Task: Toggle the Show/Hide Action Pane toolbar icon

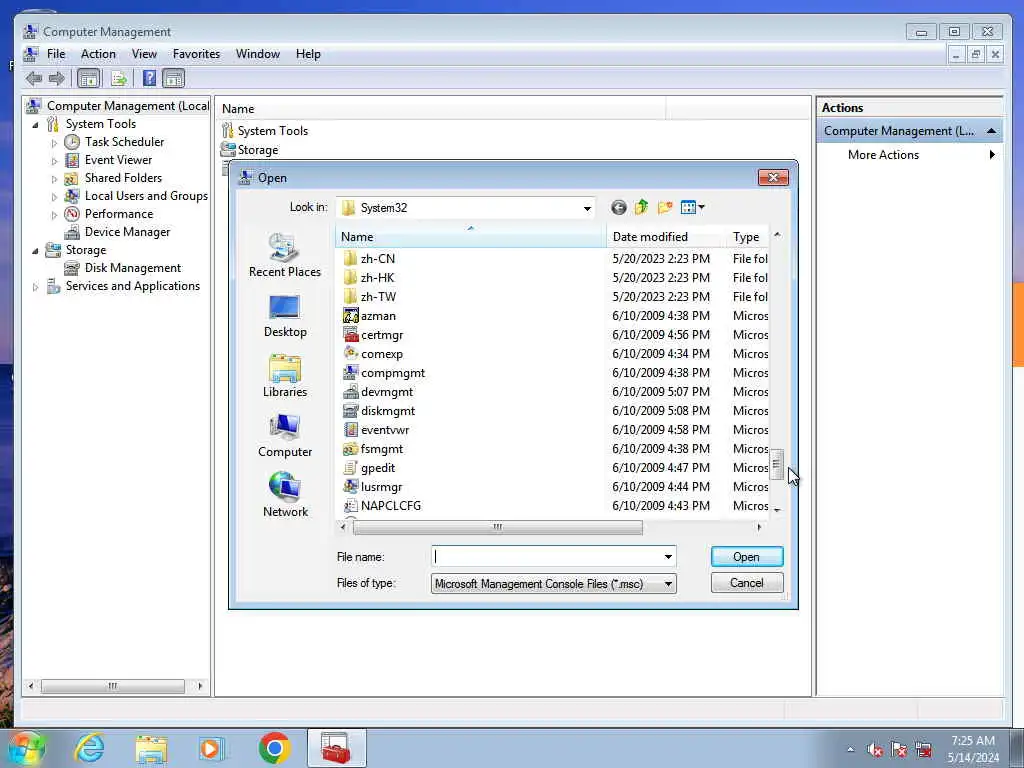Action: pos(174,79)
